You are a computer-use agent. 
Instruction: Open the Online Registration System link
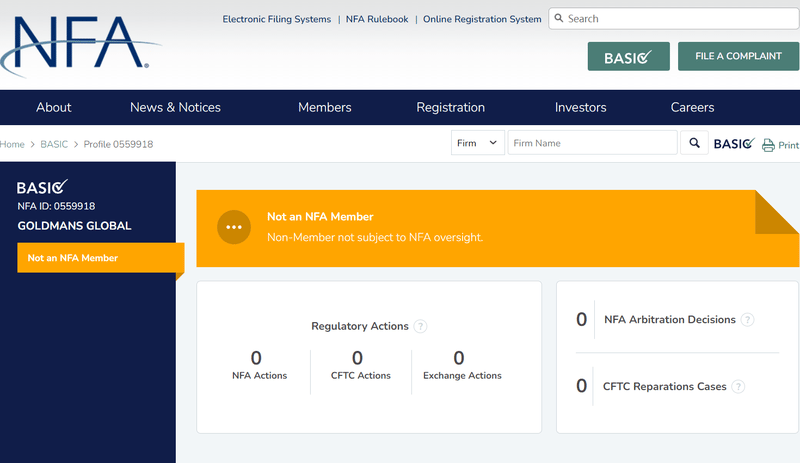pos(482,19)
